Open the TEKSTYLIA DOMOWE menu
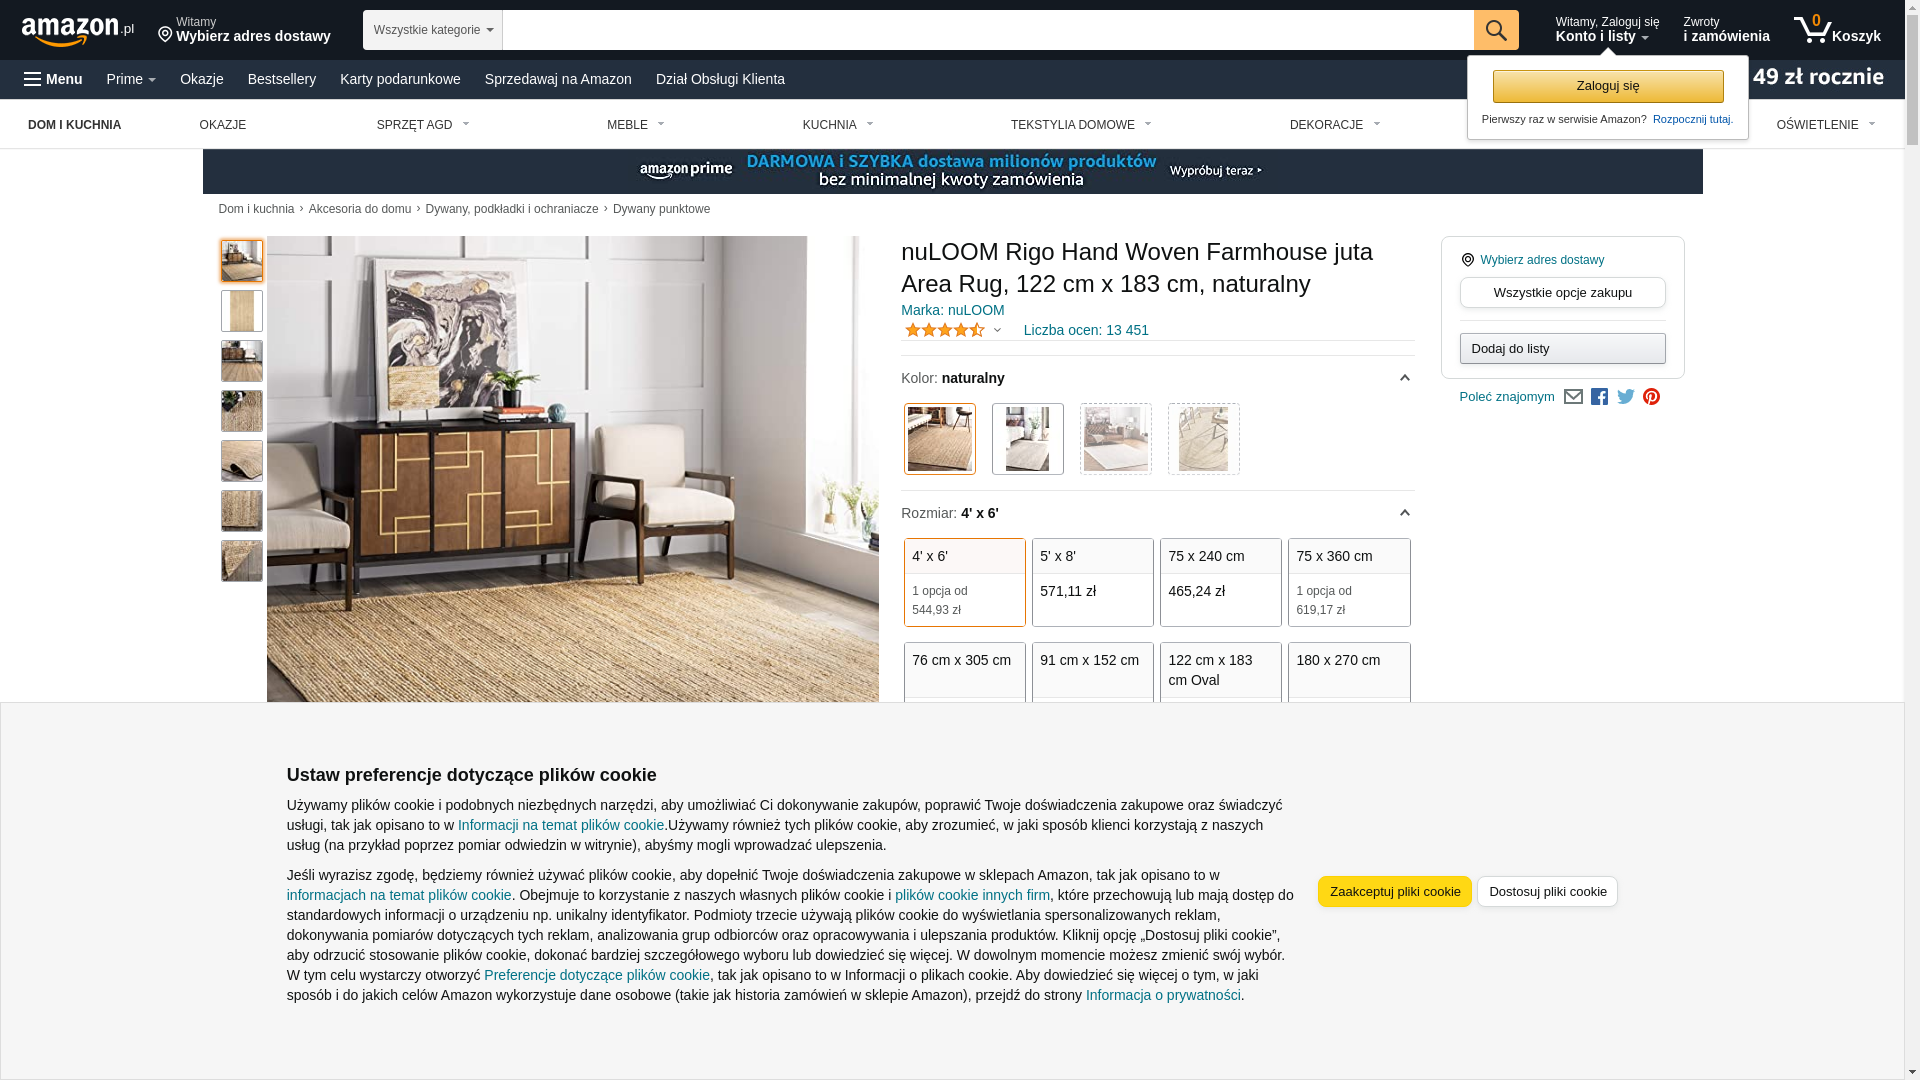1920x1080 pixels. (x=1081, y=125)
